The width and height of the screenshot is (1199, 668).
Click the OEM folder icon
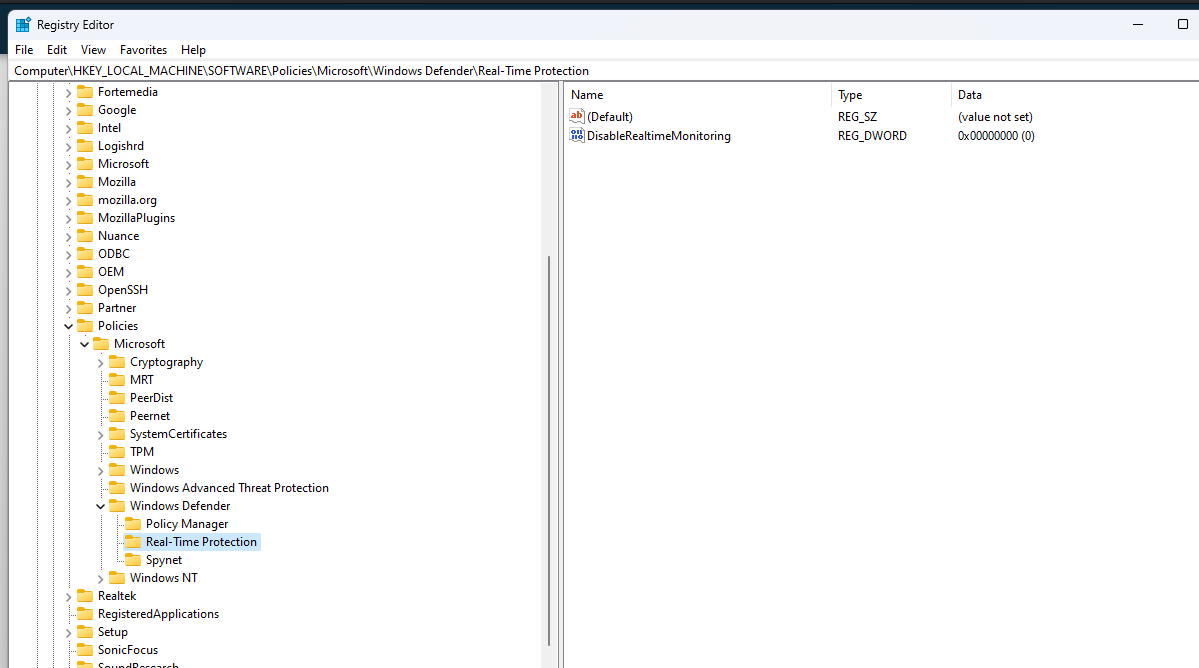click(x=85, y=271)
